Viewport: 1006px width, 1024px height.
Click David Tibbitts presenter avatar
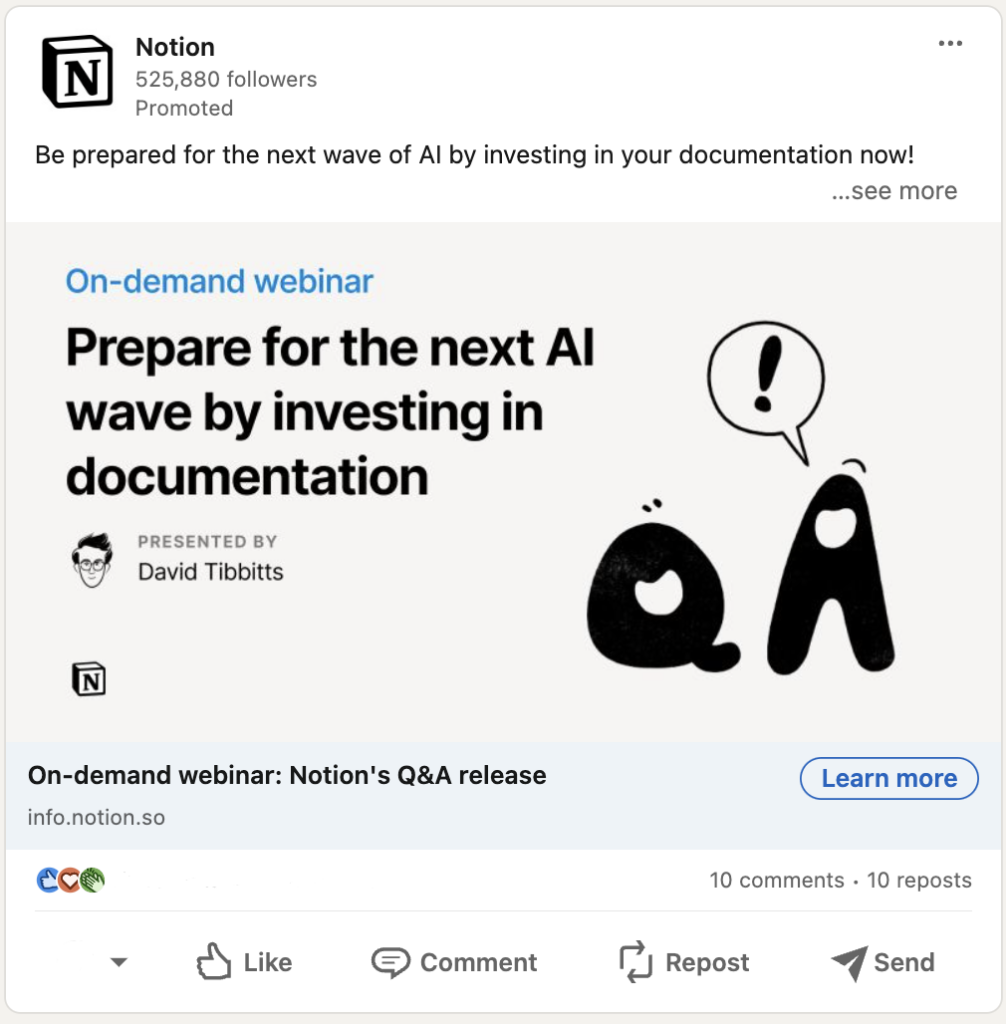(x=92, y=560)
